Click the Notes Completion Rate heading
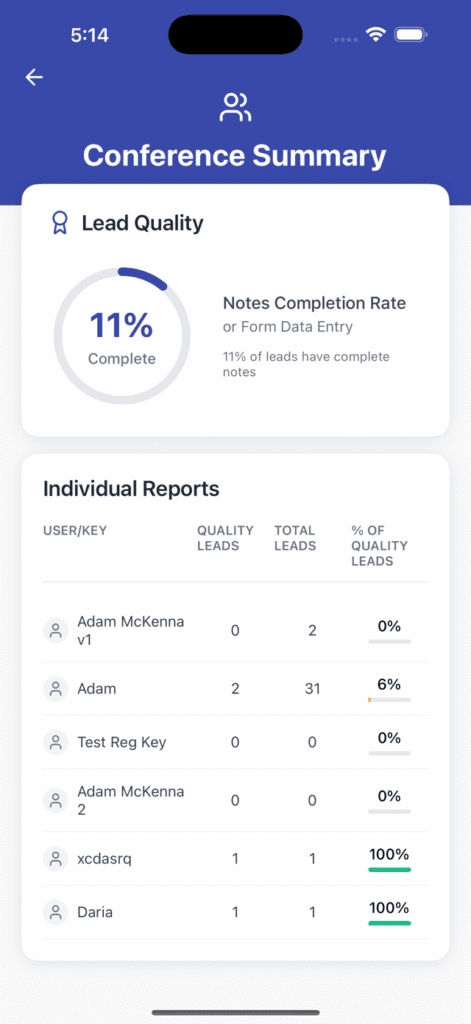The image size is (471, 1024). tap(314, 303)
